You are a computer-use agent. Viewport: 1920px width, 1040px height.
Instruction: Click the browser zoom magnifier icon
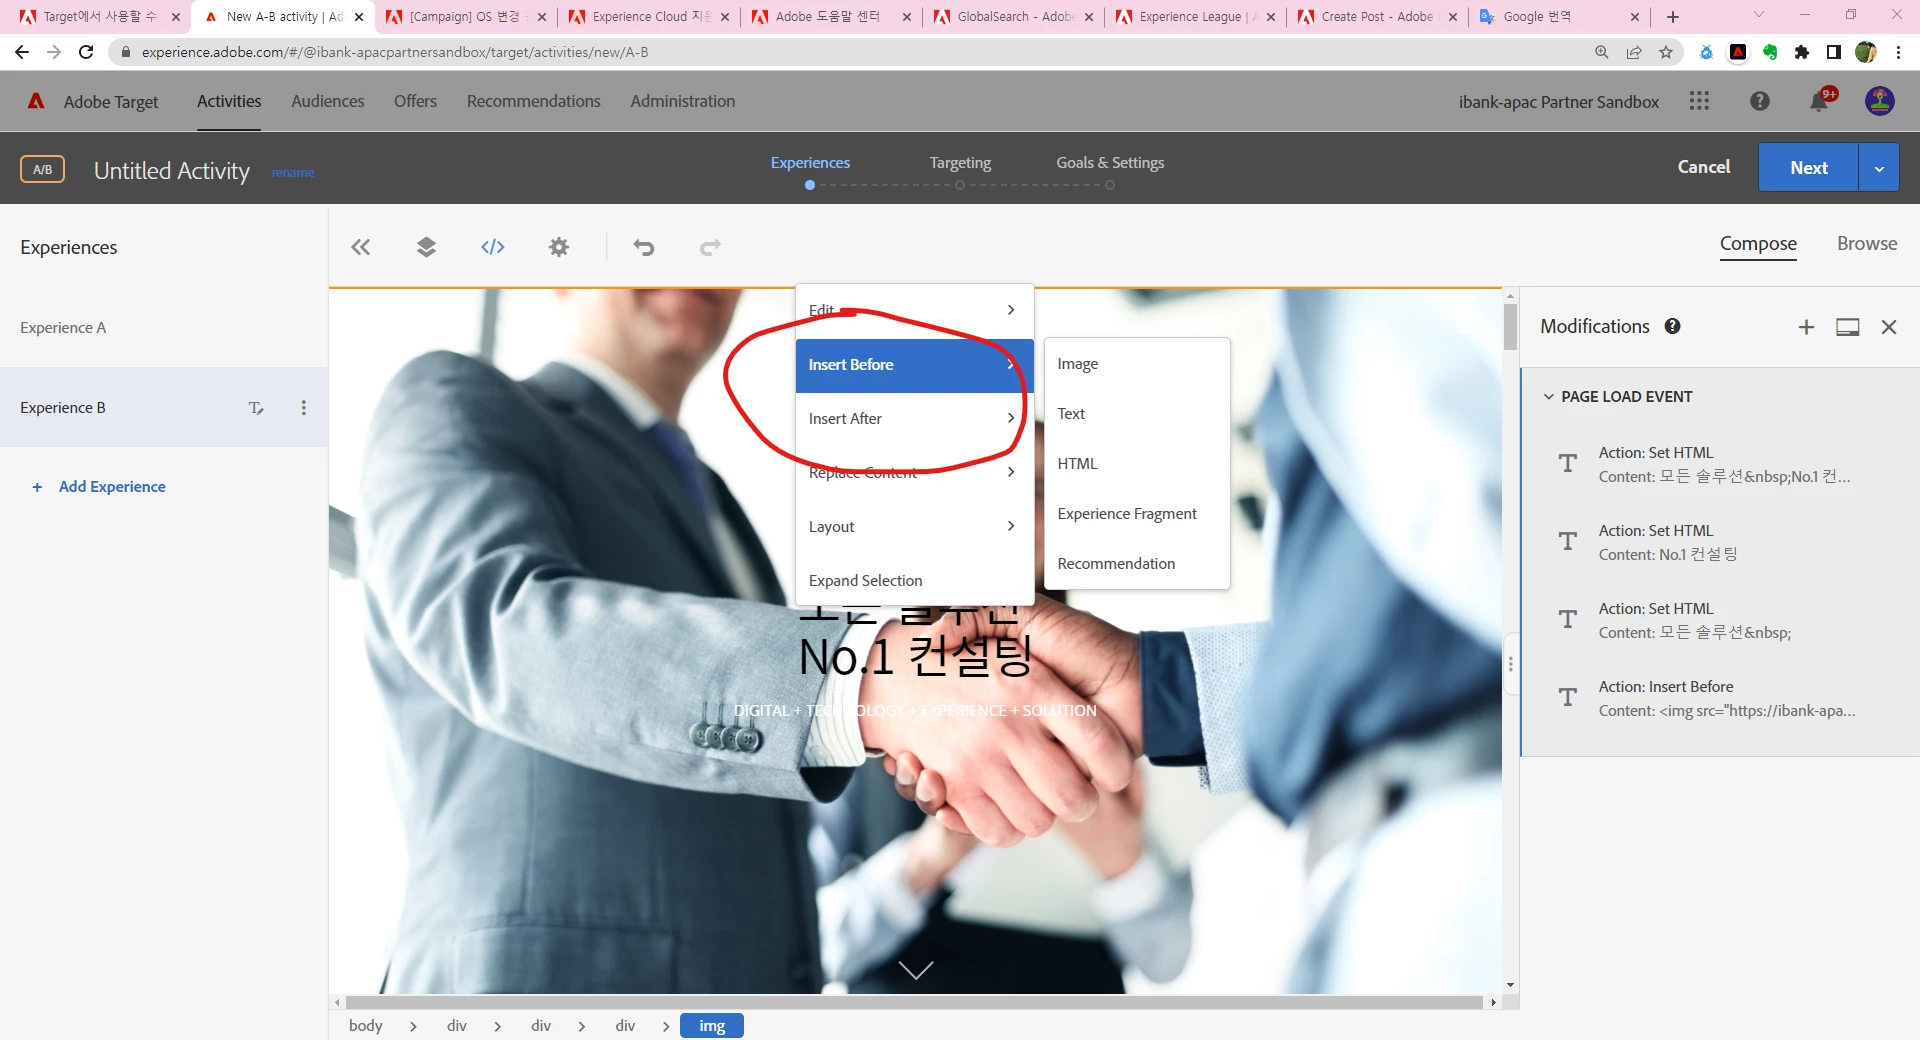click(1602, 52)
